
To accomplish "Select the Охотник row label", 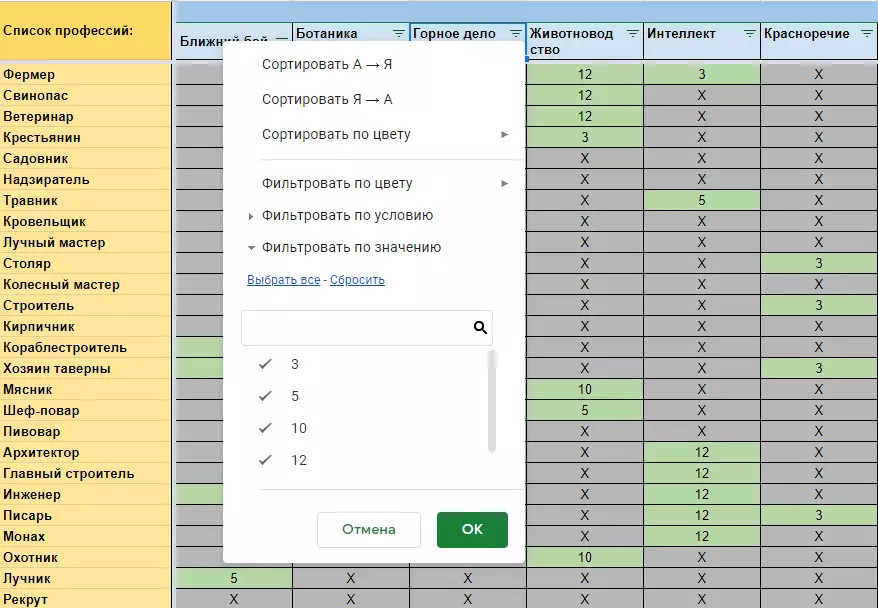I will [86, 557].
